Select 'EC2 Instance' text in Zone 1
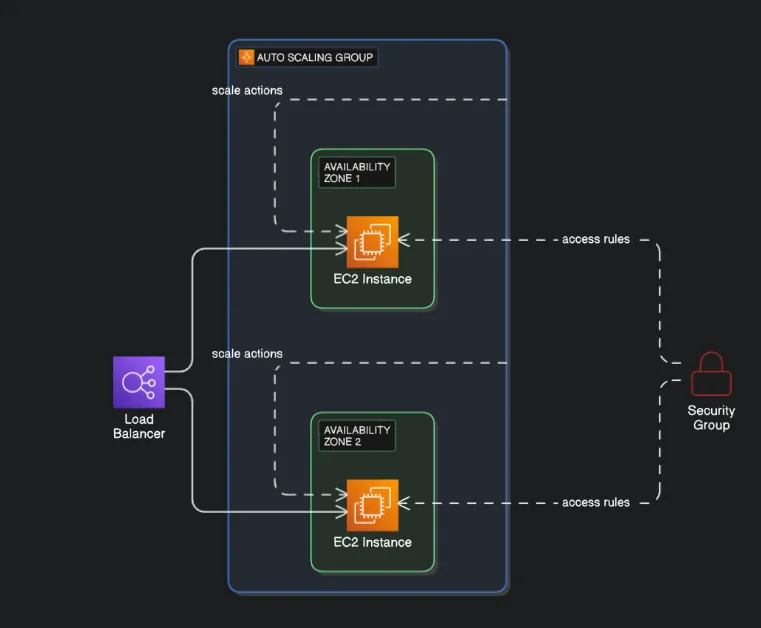The image size is (761, 628). click(x=373, y=279)
